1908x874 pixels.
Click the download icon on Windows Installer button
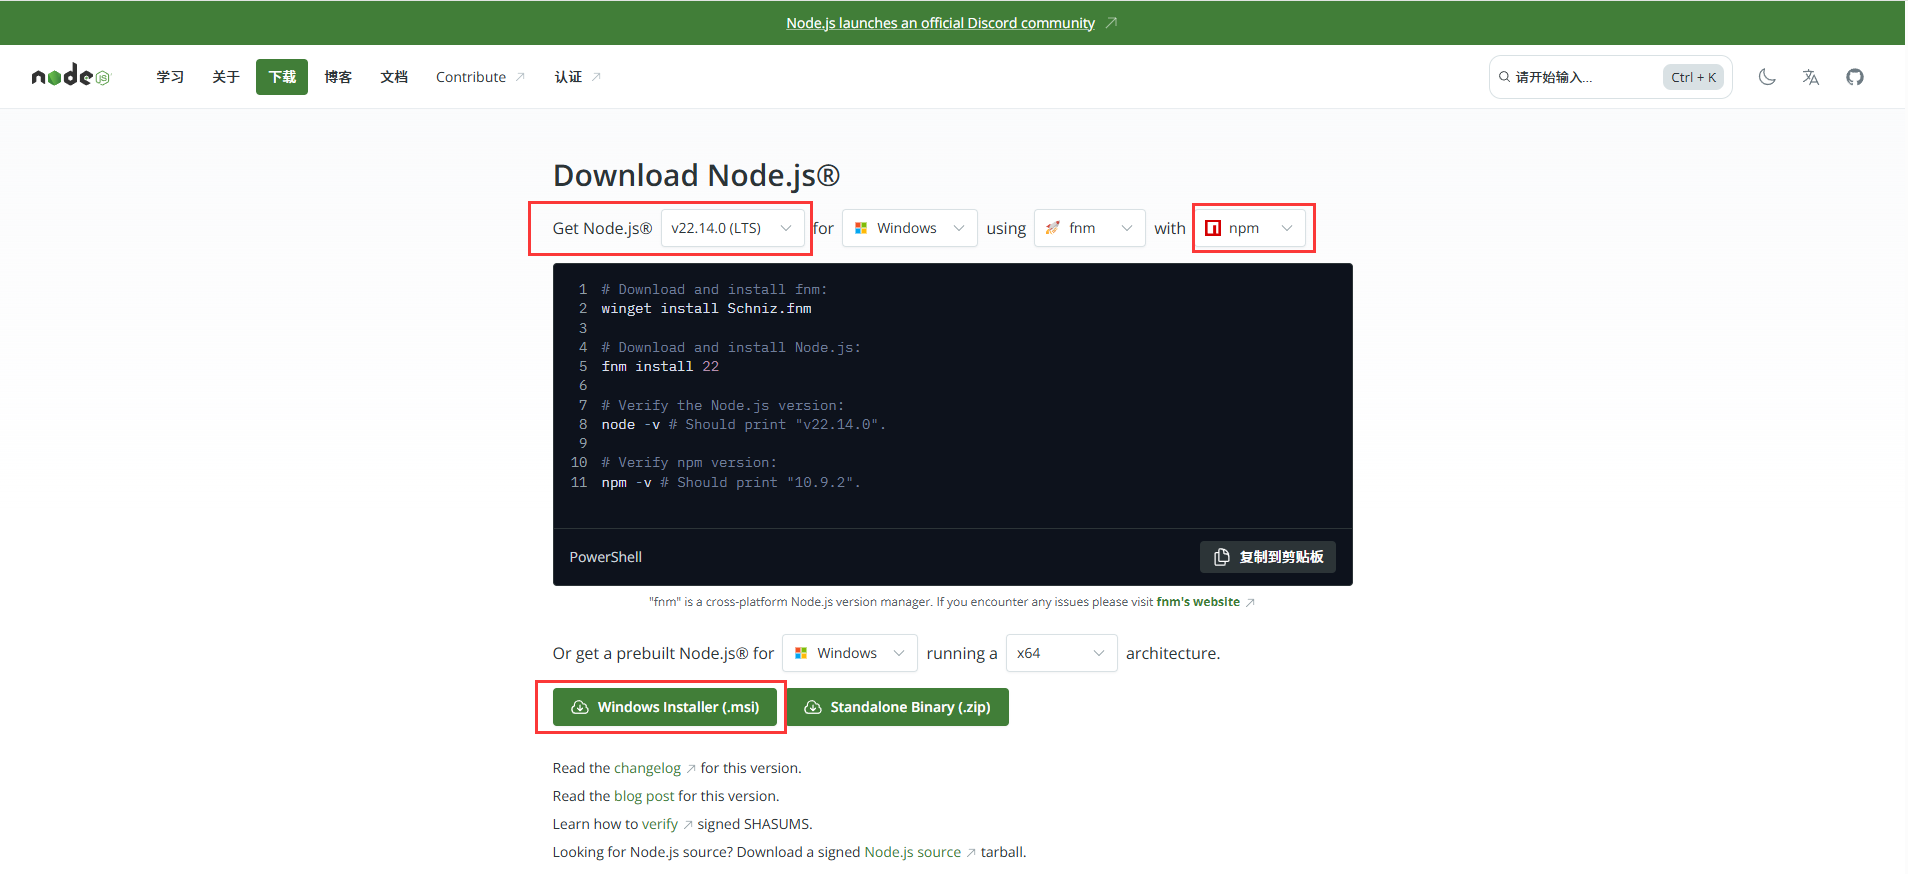point(580,707)
